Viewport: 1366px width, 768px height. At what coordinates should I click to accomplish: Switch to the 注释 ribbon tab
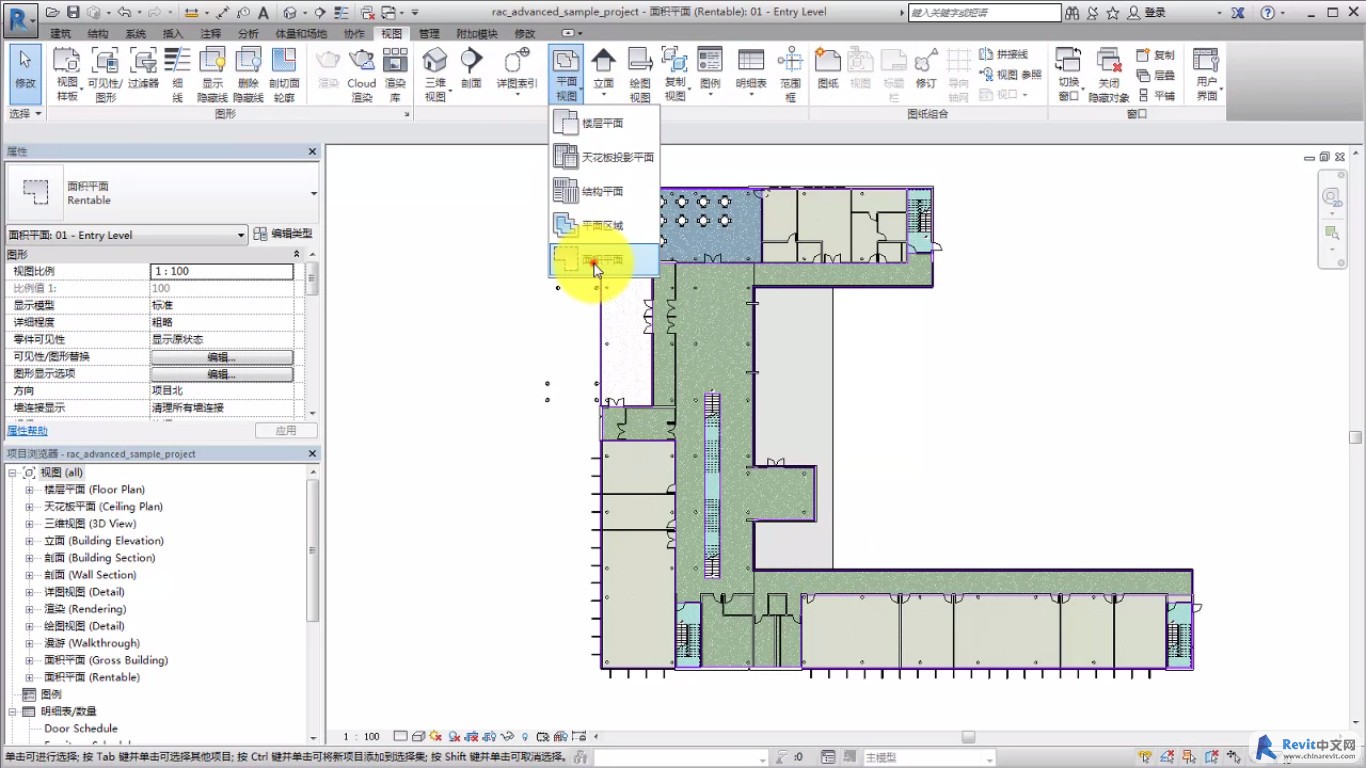point(211,33)
